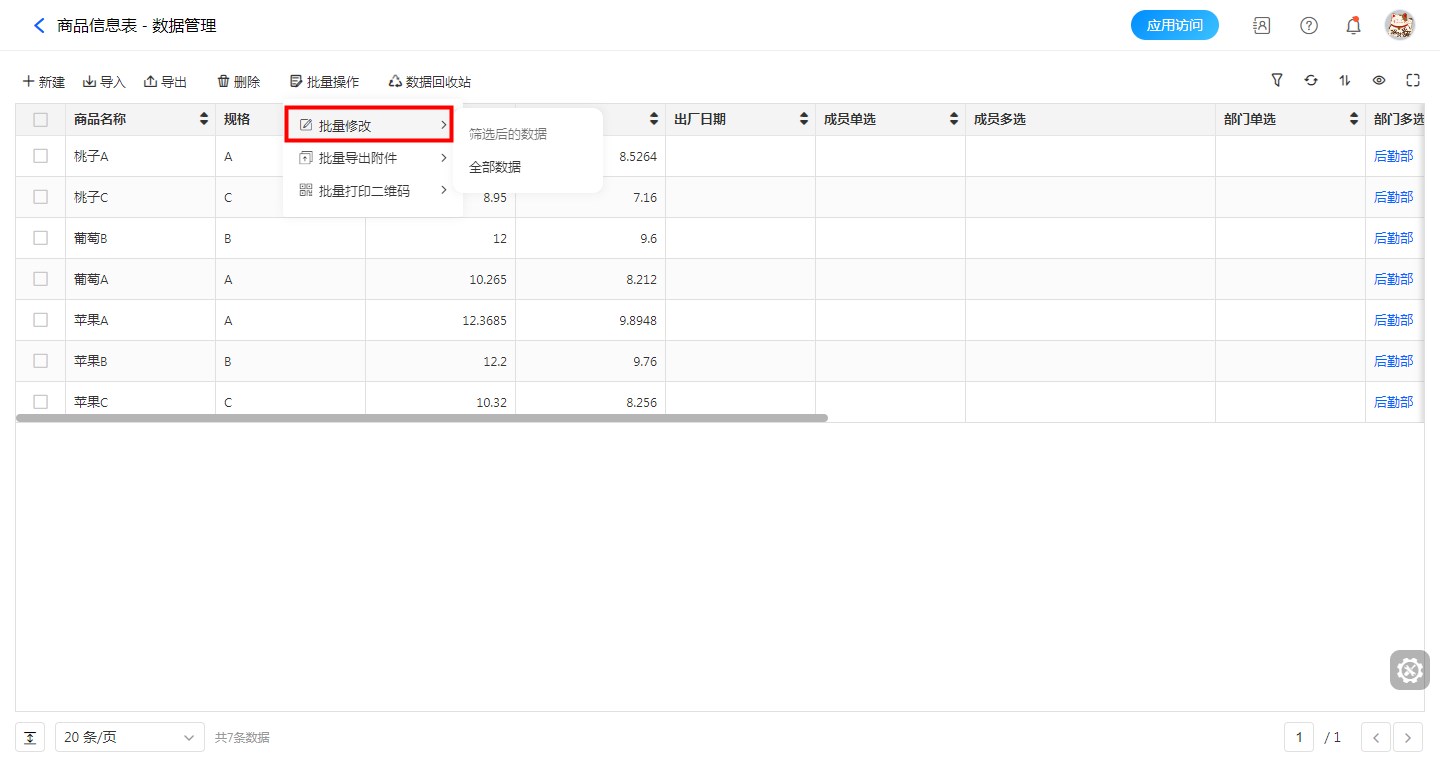Choose 全部数据 in the submenu
1440x757 pixels.
[495, 167]
